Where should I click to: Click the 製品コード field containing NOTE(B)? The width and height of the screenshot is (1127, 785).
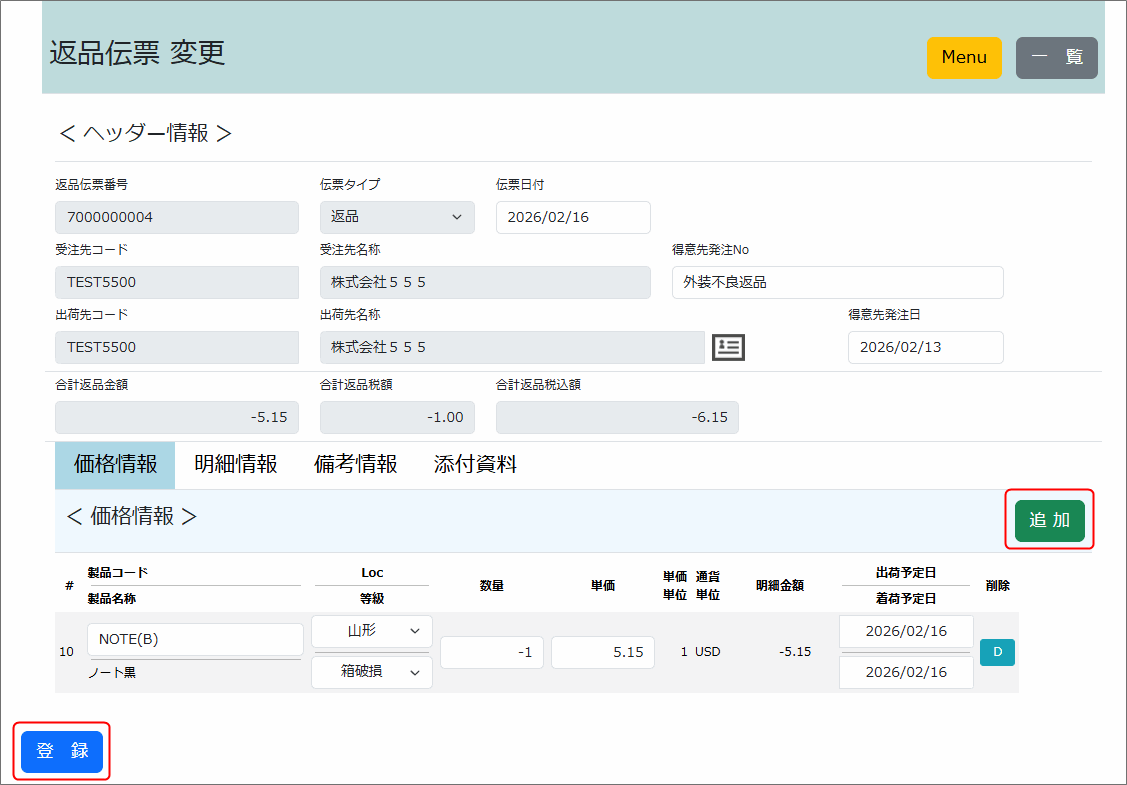coord(195,639)
